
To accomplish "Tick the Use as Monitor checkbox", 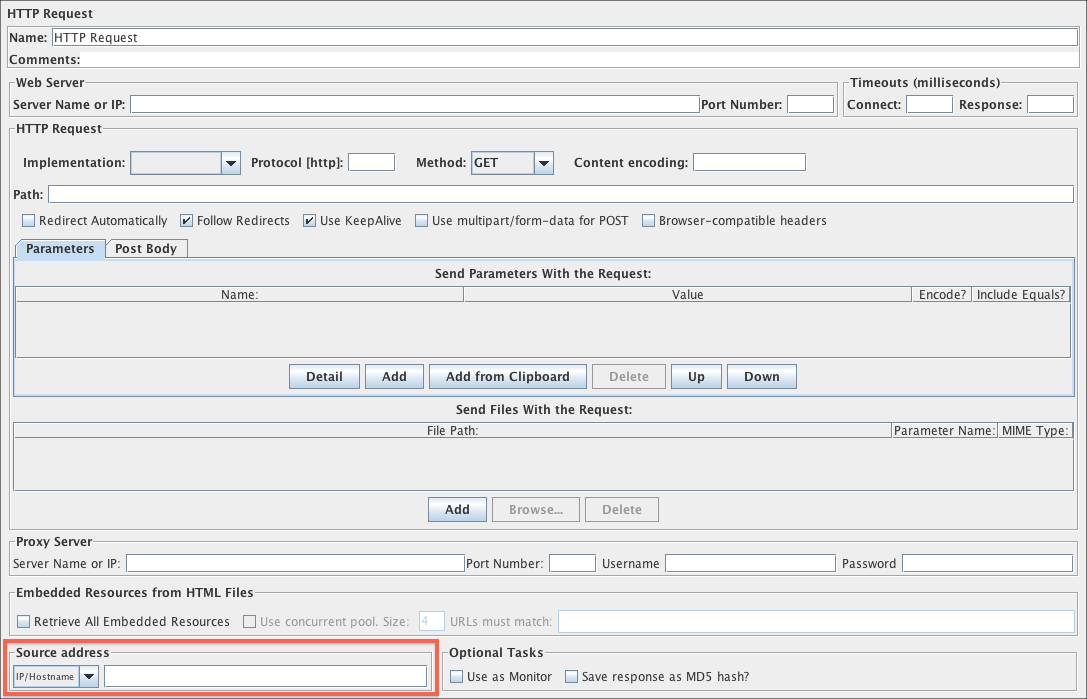I will [x=457, y=677].
